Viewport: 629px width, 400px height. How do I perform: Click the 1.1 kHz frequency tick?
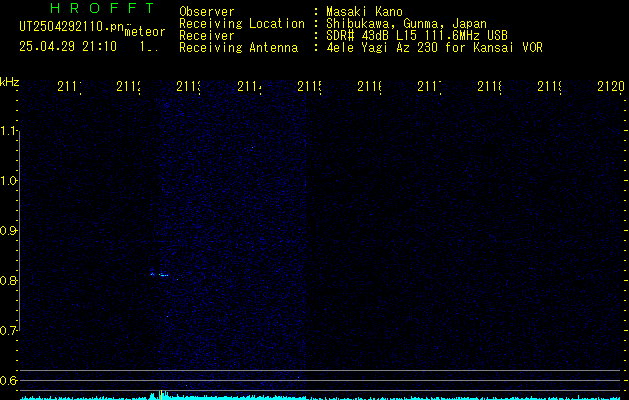tap(8, 131)
